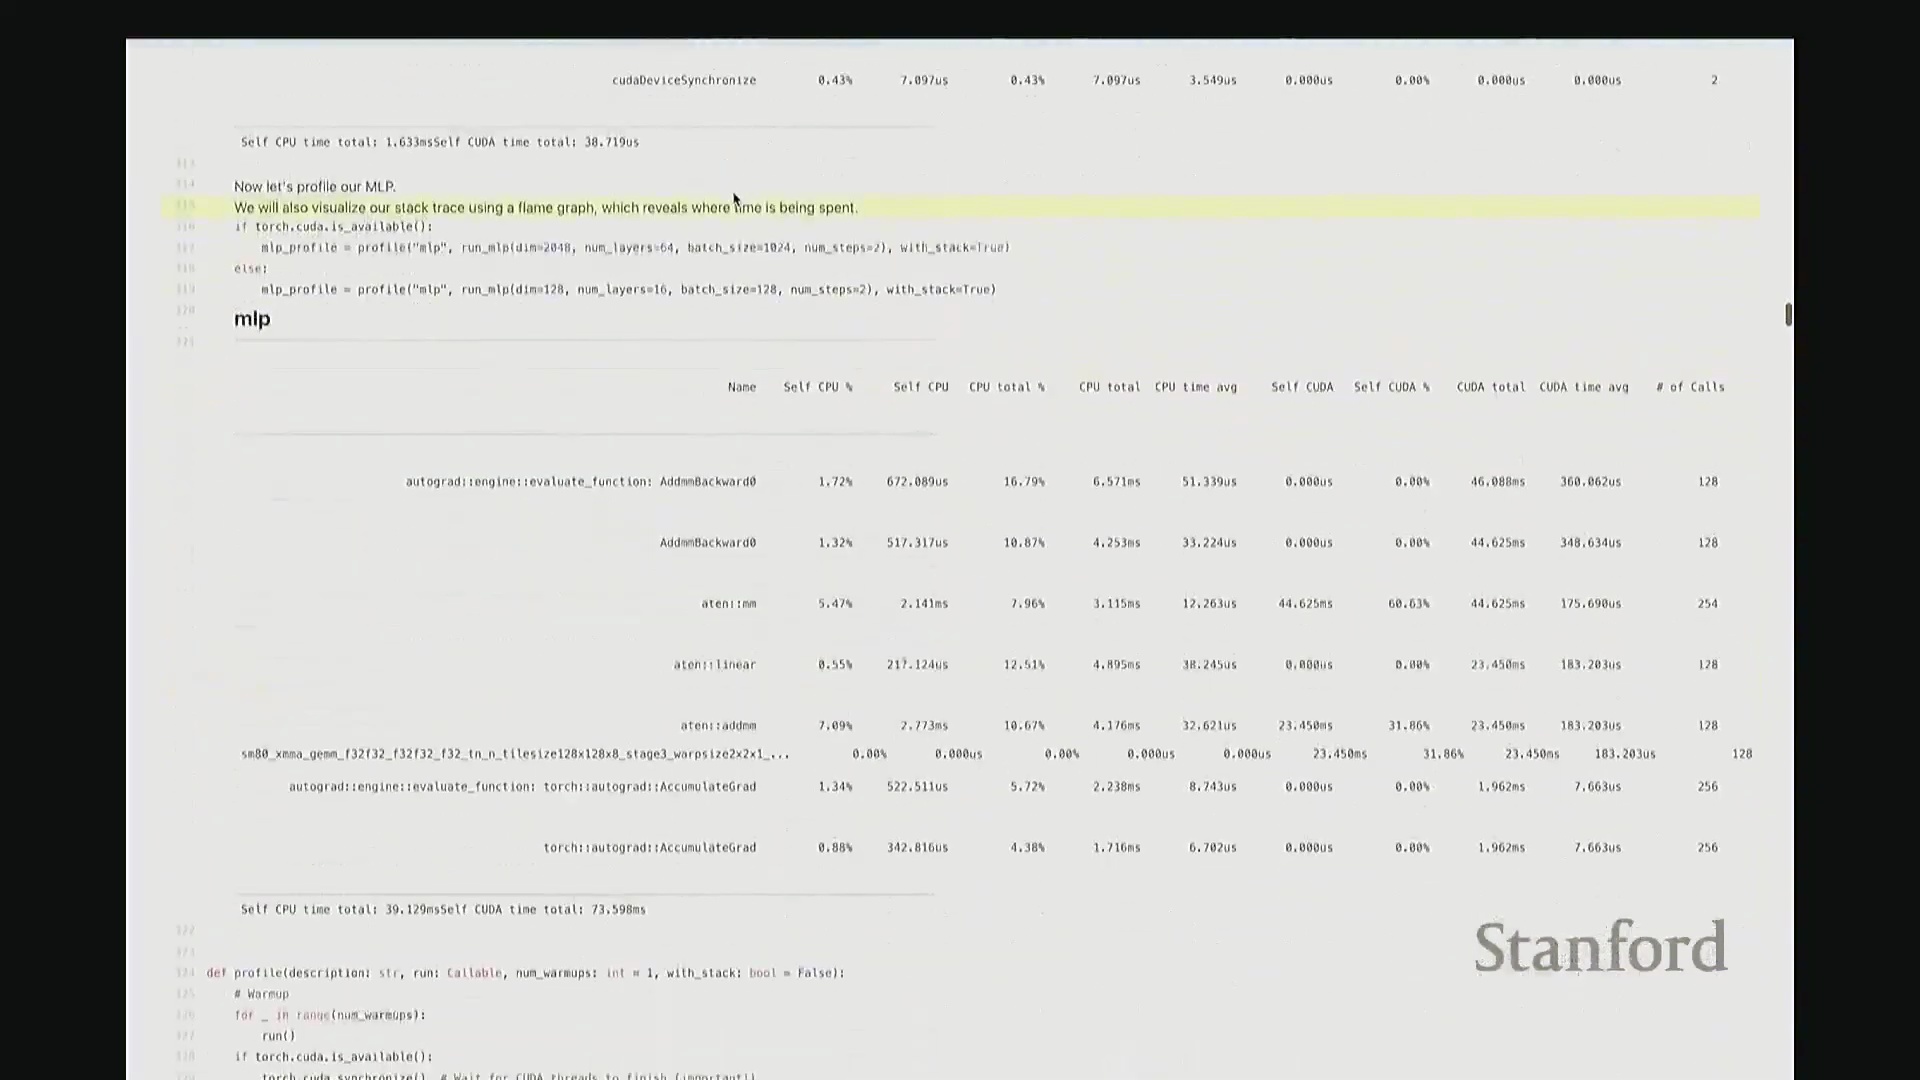Click the 60.63% Self CUDA value

pyautogui.click(x=1408, y=604)
